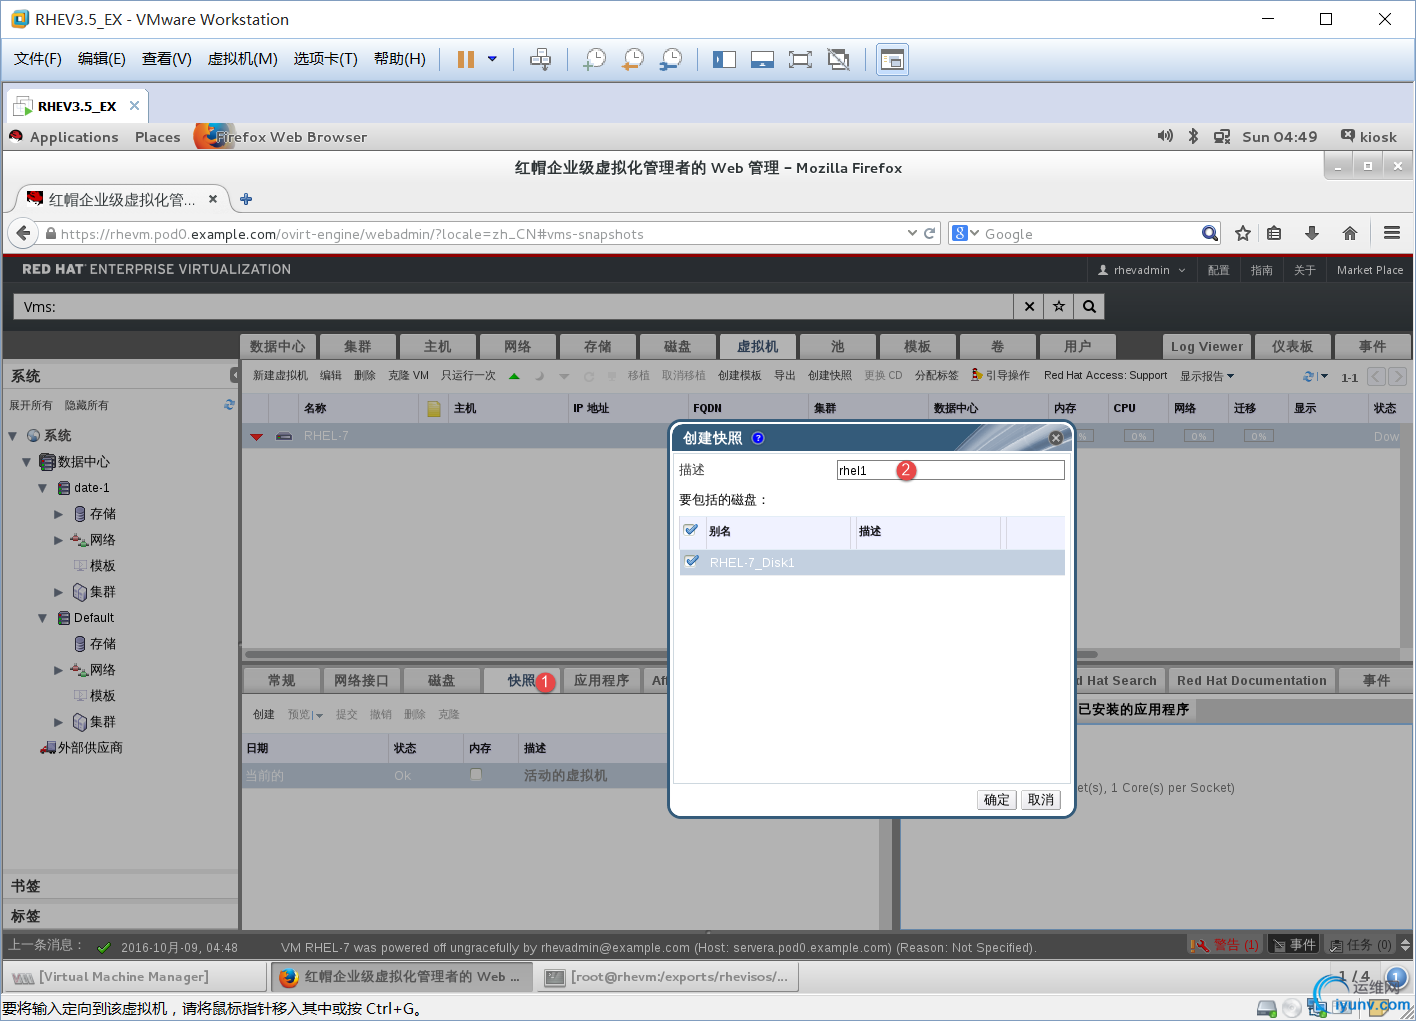Reload the page in Firefox

click(x=930, y=233)
